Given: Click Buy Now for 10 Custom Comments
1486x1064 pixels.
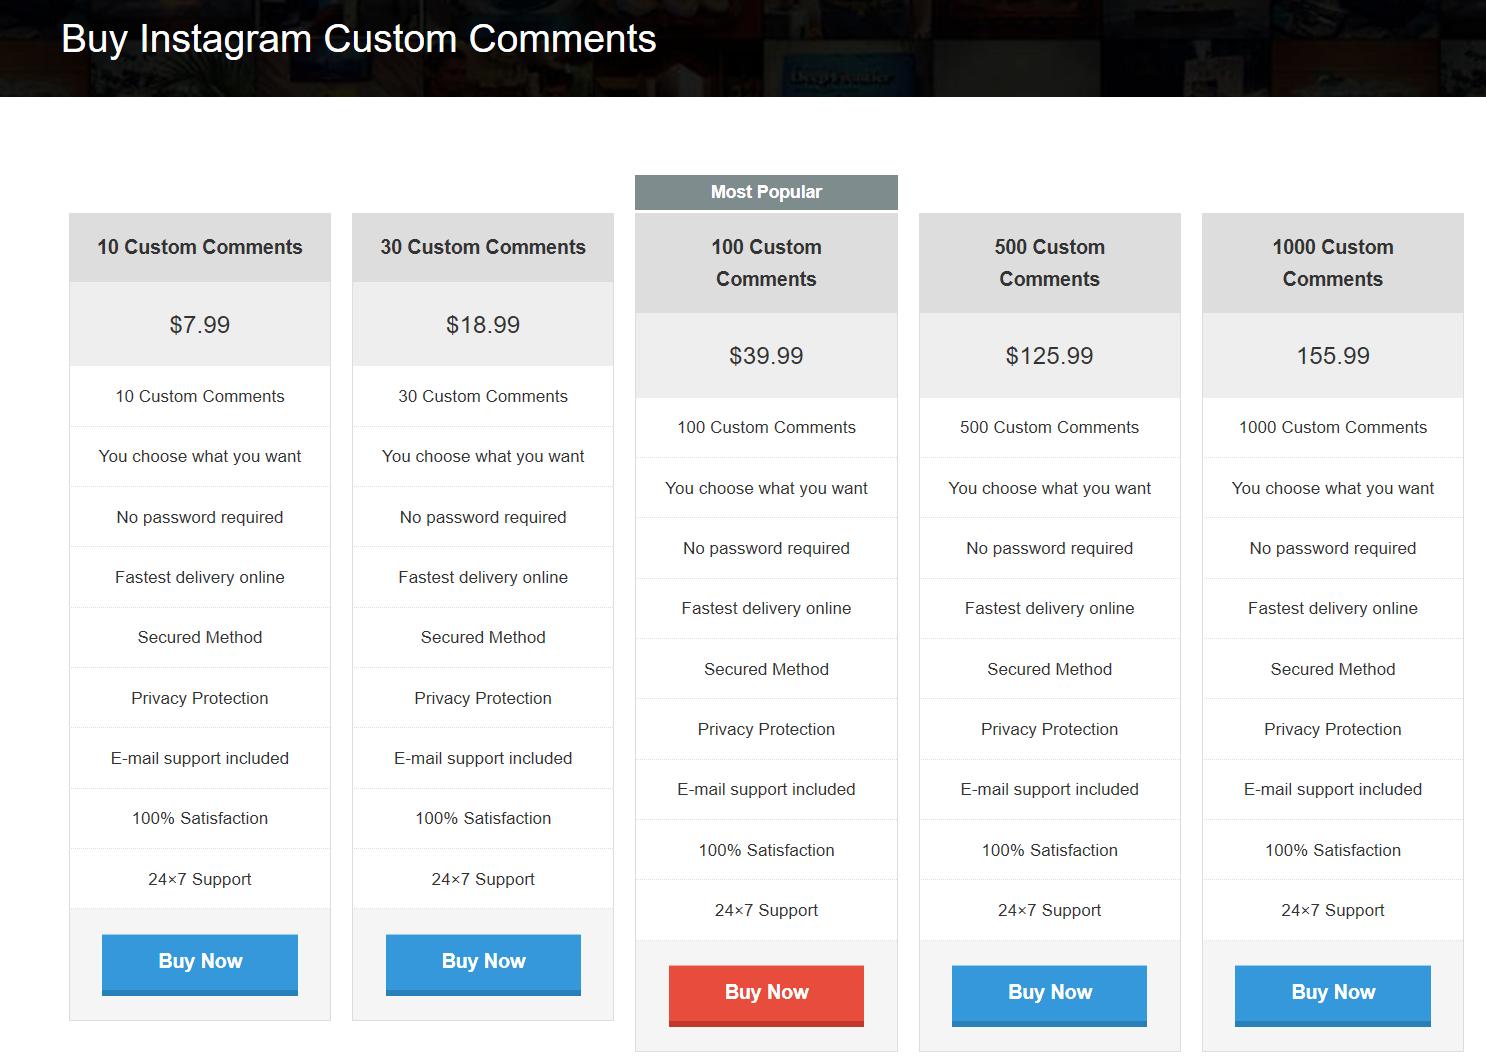Looking at the screenshot, I should 200,964.
